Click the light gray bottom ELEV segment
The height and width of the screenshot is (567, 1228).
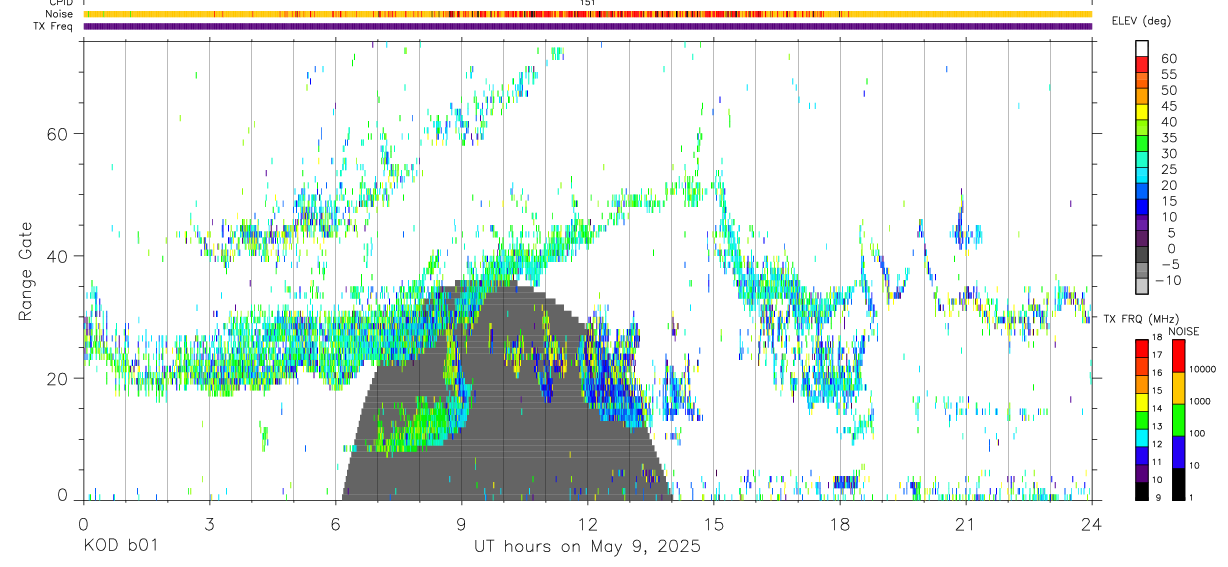tap(1142, 286)
